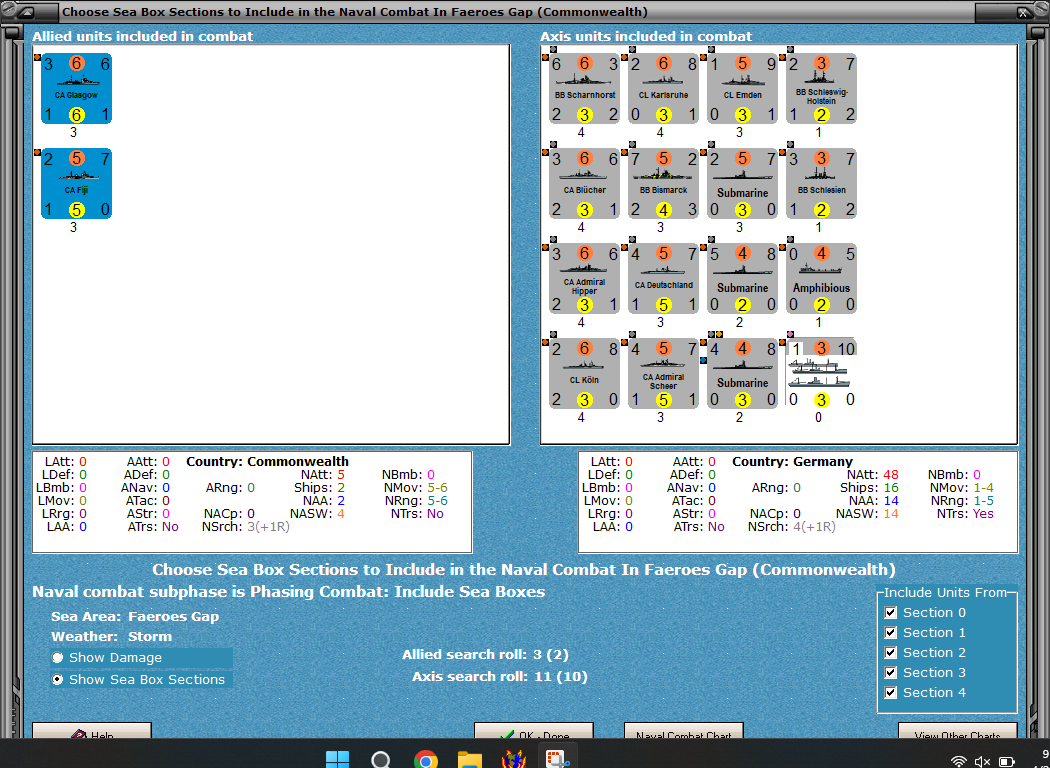Viewport: 1050px width, 768px height.
Task: Open the Naval Combat Chart
Action: [x=684, y=731]
